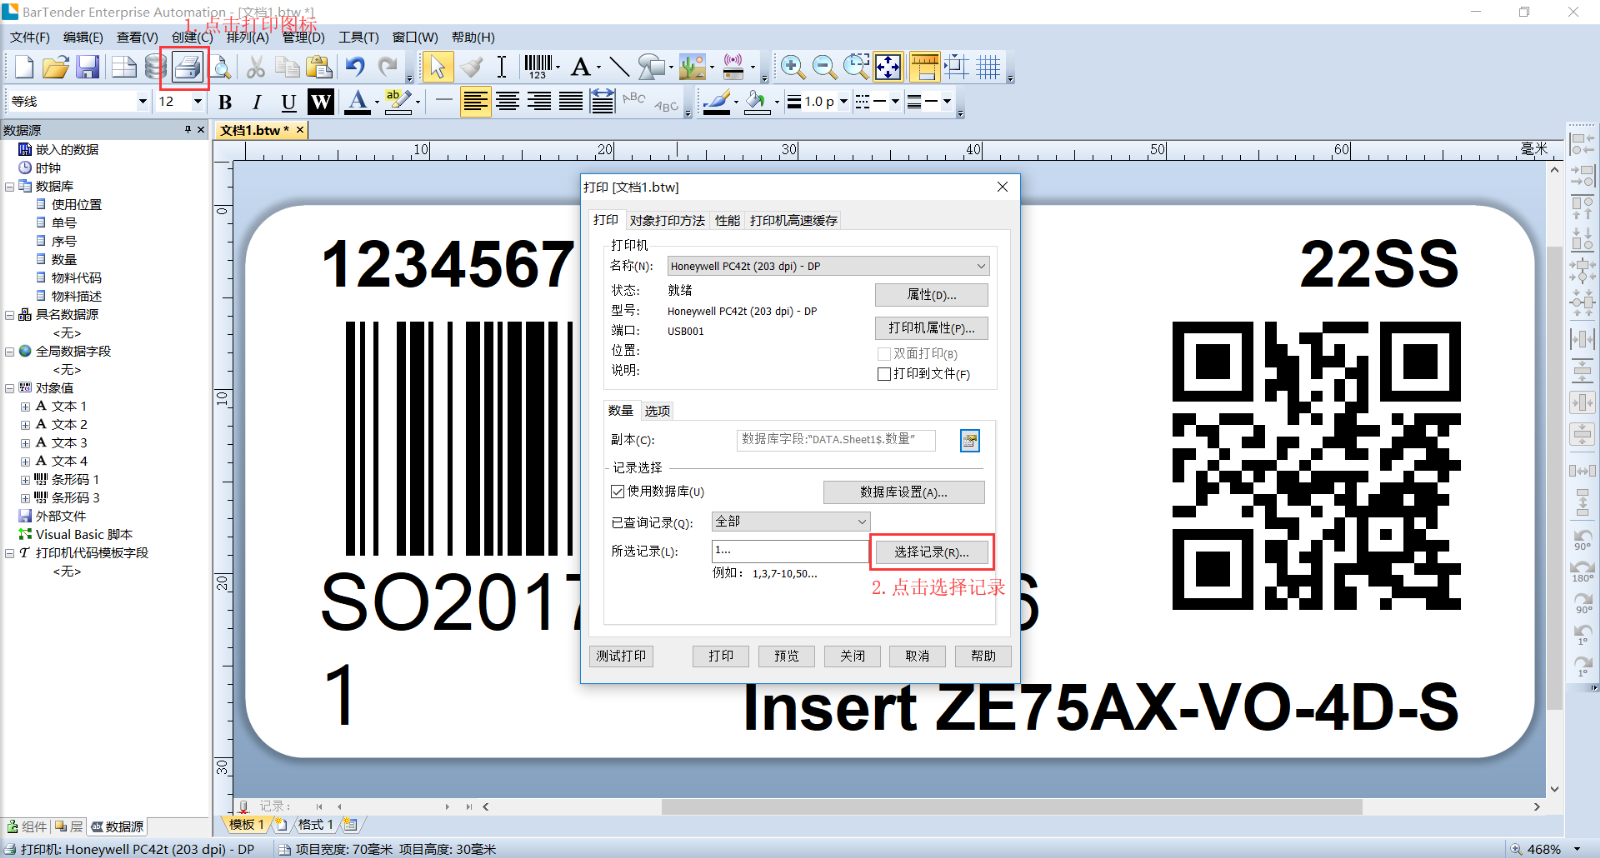Open the font size dropdown
Viewport: 1600px width, 858px height.
[197, 102]
